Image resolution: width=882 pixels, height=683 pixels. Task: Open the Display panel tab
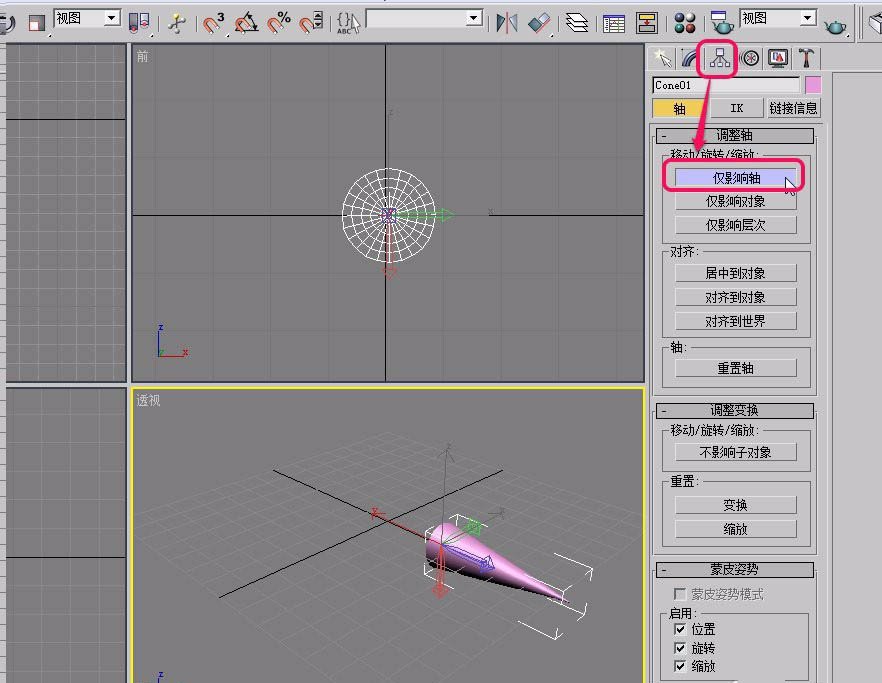778,58
